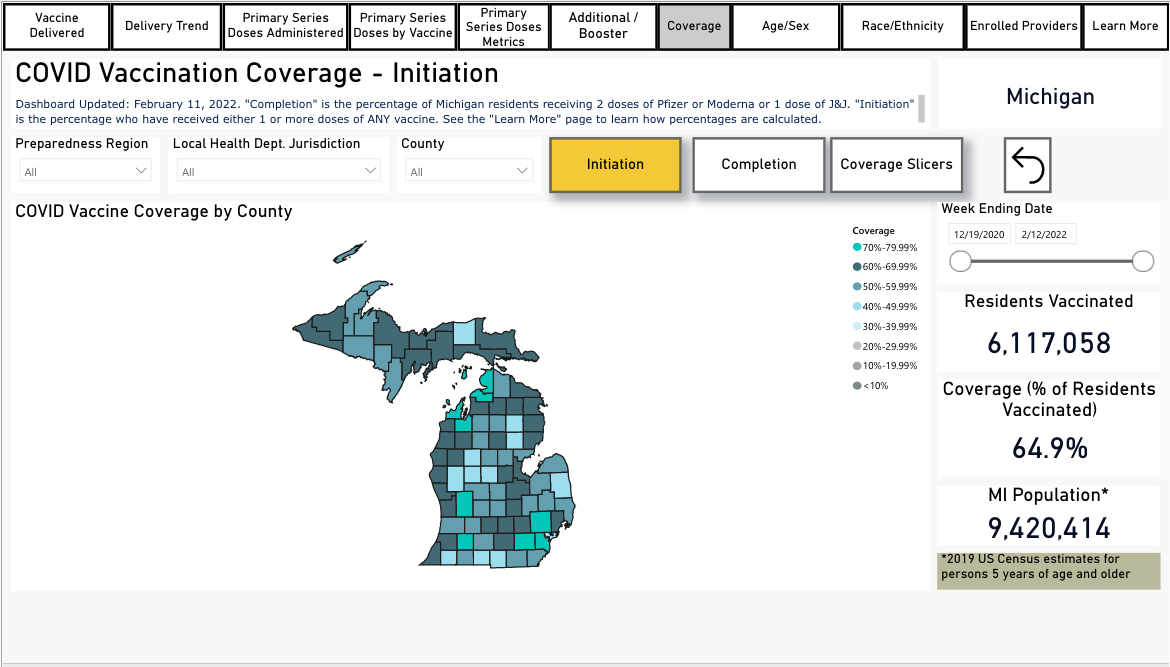Viewport: 1170px width, 667px height.
Task: View the Enrolled Providers tab
Action: coord(1024,26)
